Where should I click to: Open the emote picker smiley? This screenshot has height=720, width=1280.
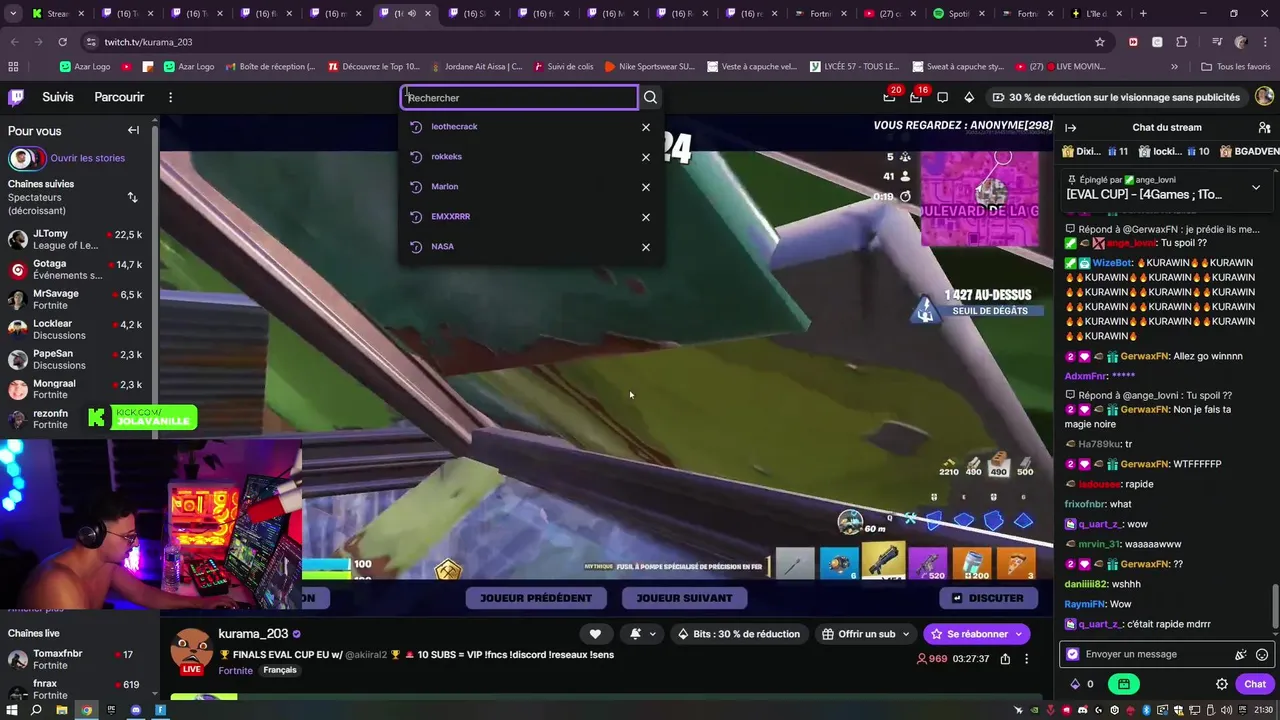(x=1262, y=654)
